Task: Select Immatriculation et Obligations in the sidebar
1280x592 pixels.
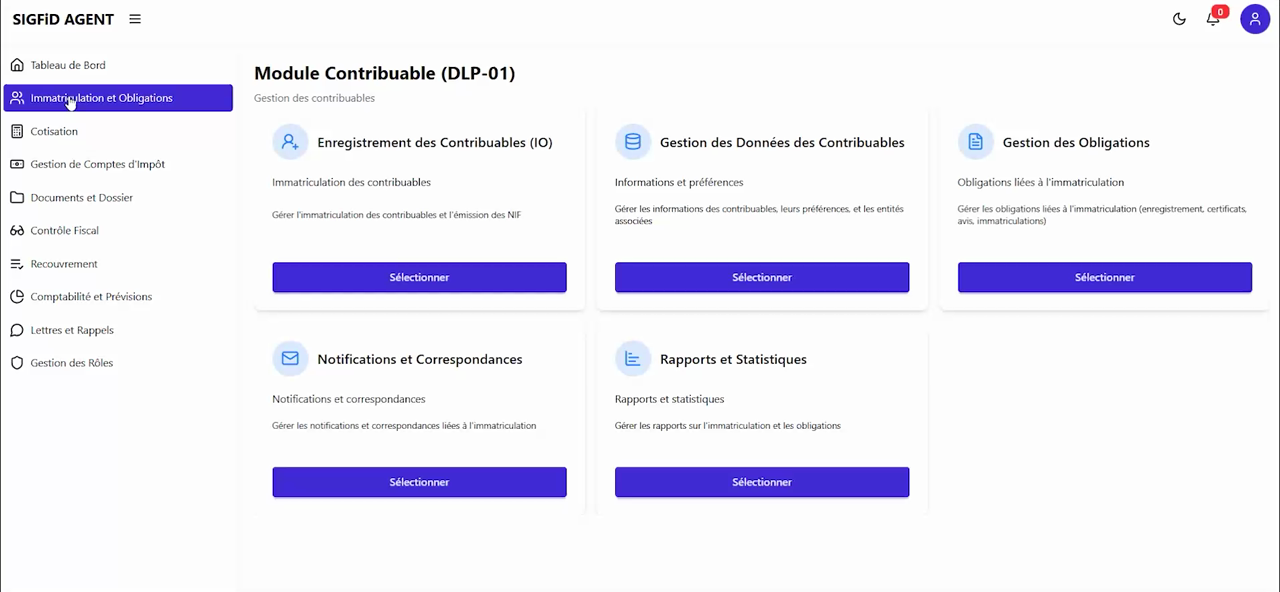Action: 101,97
